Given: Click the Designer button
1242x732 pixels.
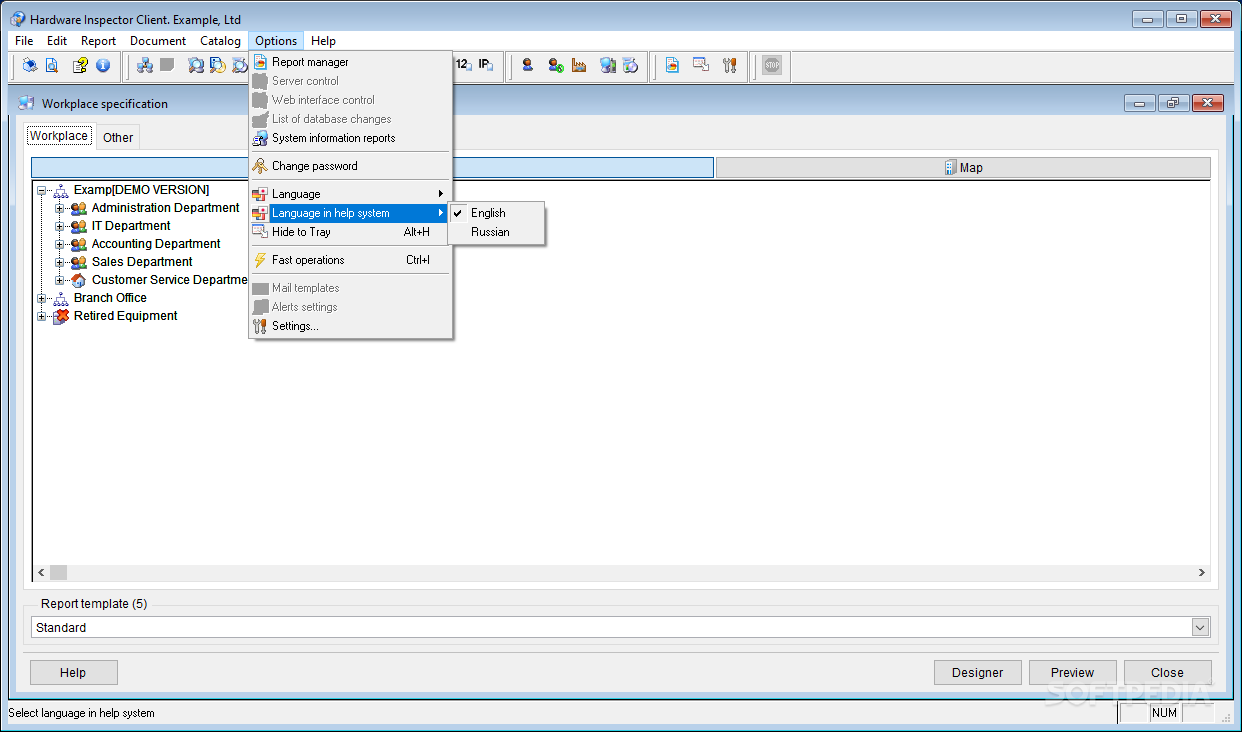Looking at the screenshot, I should [x=977, y=673].
